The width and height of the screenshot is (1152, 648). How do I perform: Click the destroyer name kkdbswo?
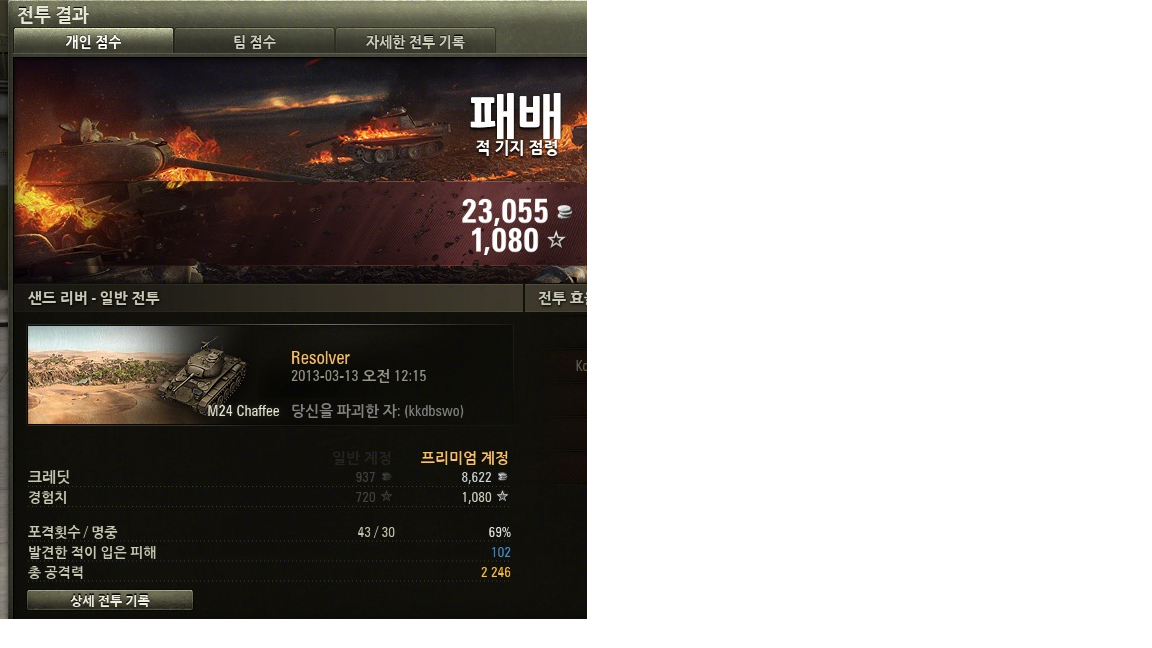[x=433, y=411]
